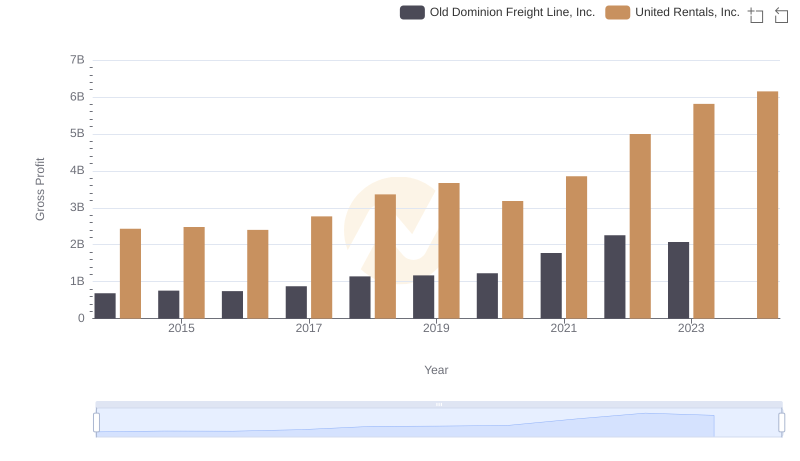The image size is (800, 461).
Task: Click the 3B y-axis label
Action: pyautogui.click(x=78, y=208)
